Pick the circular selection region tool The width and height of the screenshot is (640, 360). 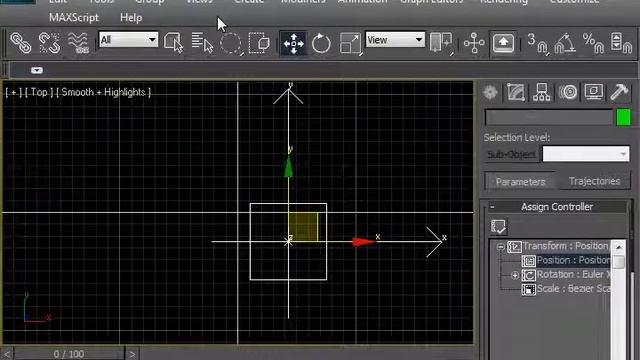pyautogui.click(x=231, y=43)
